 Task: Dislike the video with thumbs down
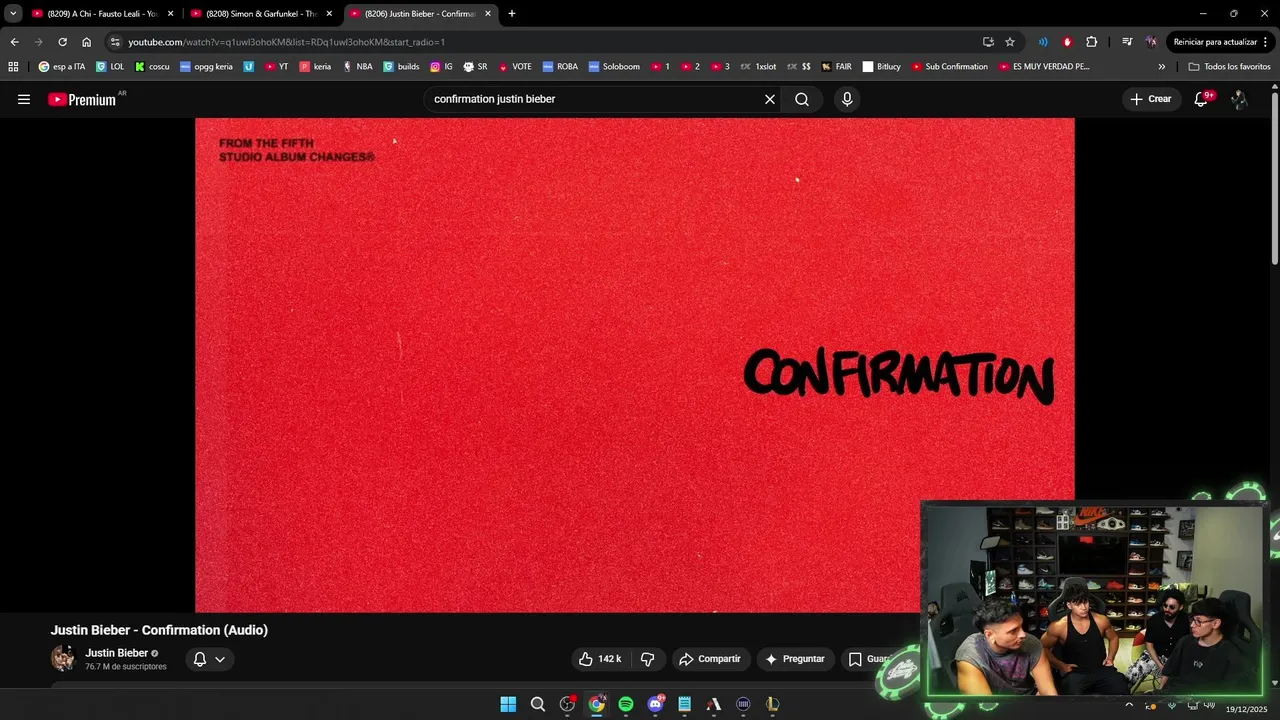647,659
